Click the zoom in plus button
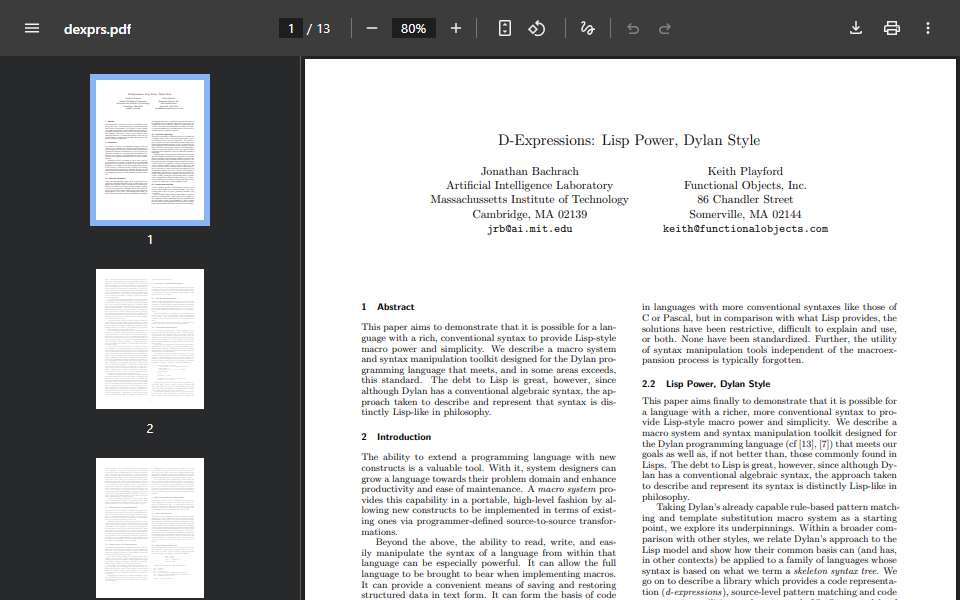This screenshot has height=600, width=960. [456, 28]
